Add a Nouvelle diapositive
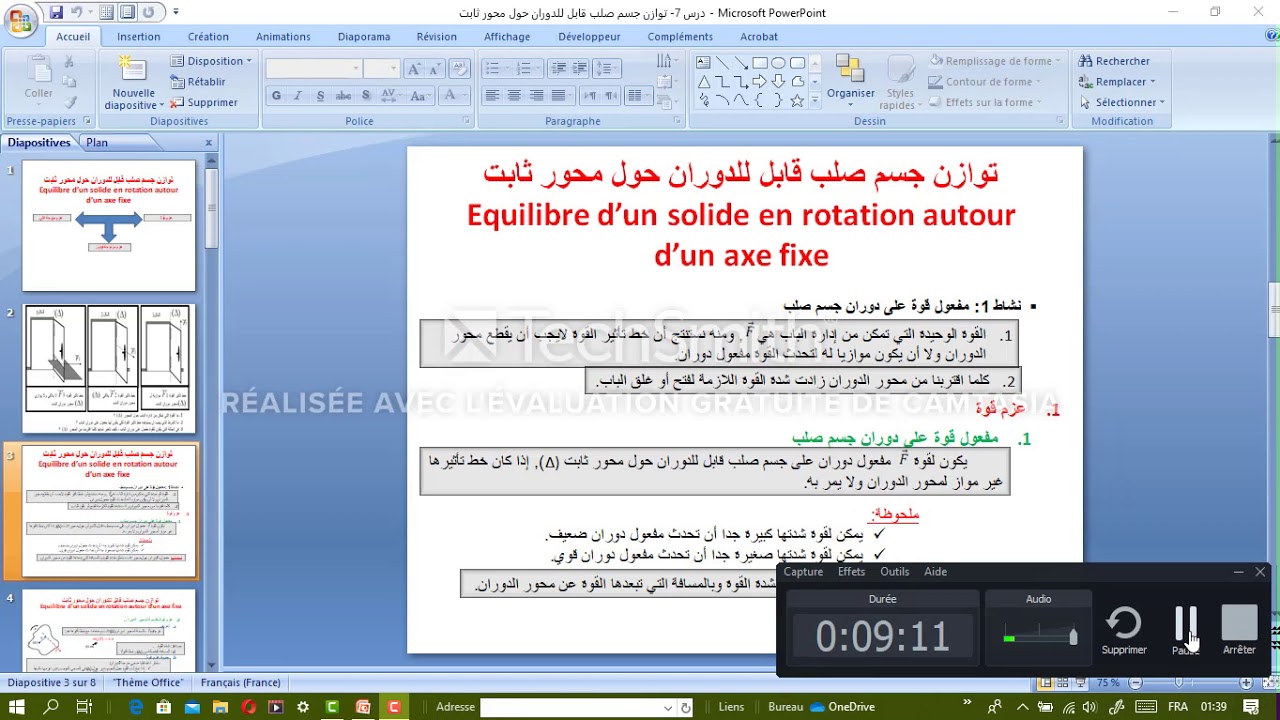This screenshot has width=1280, height=720. [x=133, y=82]
